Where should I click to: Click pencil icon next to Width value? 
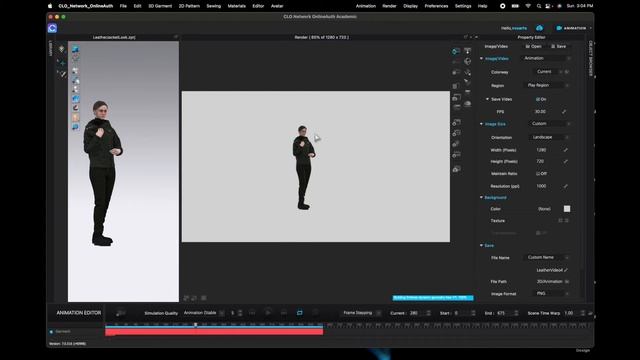pyautogui.click(x=565, y=150)
